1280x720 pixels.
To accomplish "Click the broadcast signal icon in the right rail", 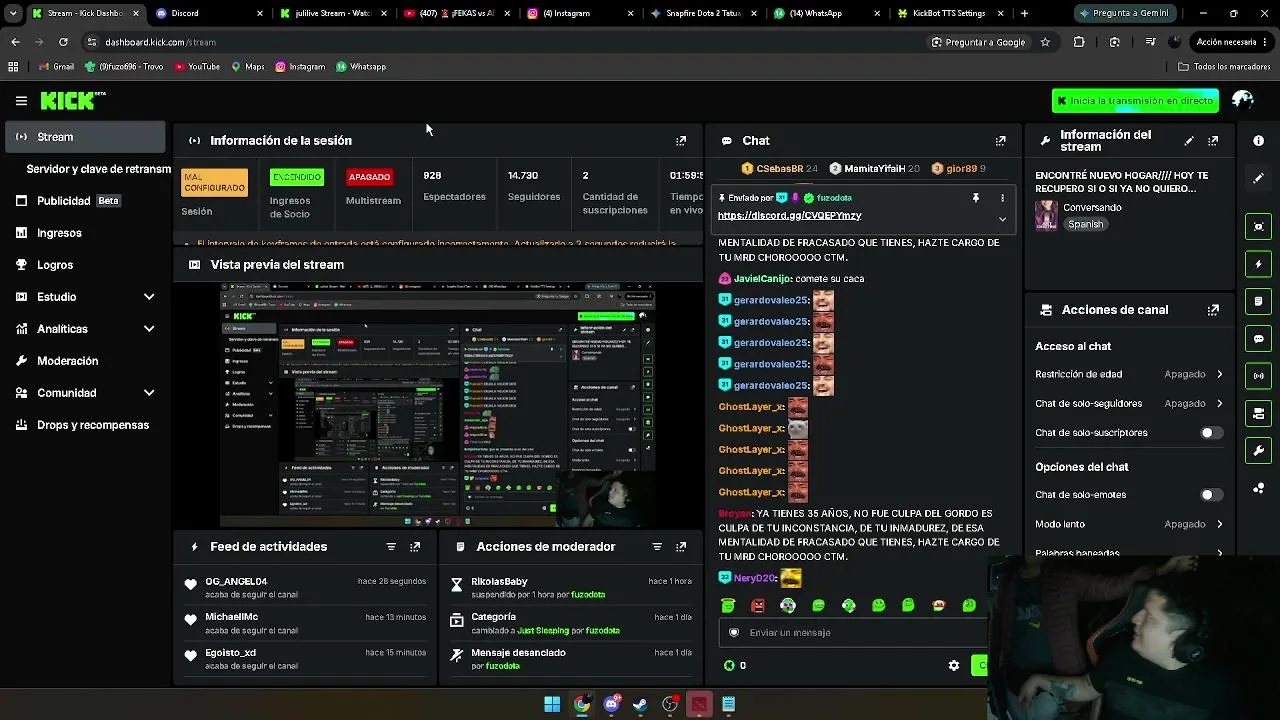I will pyautogui.click(x=1259, y=376).
